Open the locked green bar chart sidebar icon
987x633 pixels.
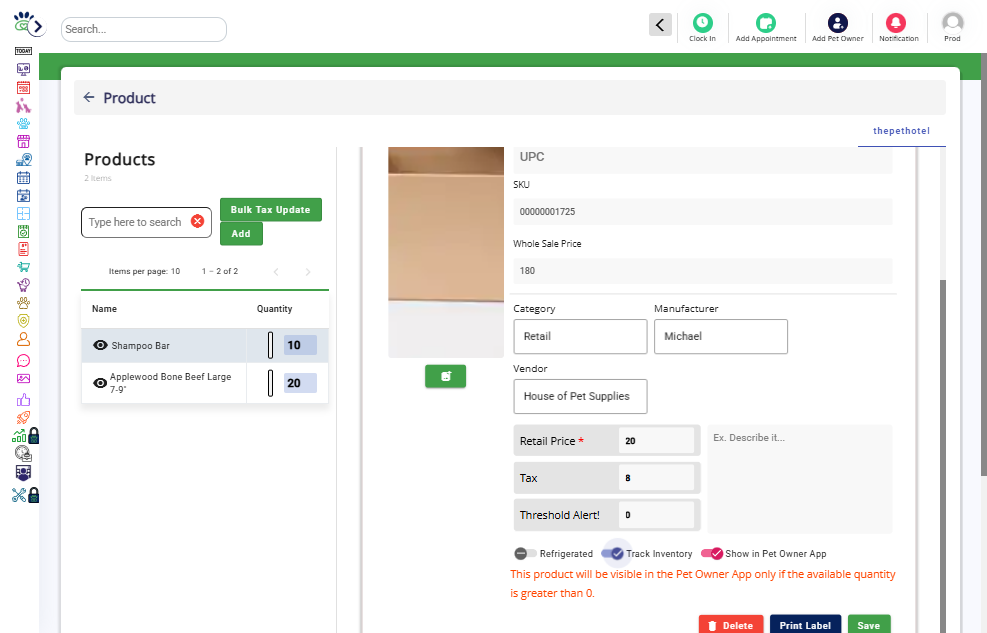coord(25,435)
